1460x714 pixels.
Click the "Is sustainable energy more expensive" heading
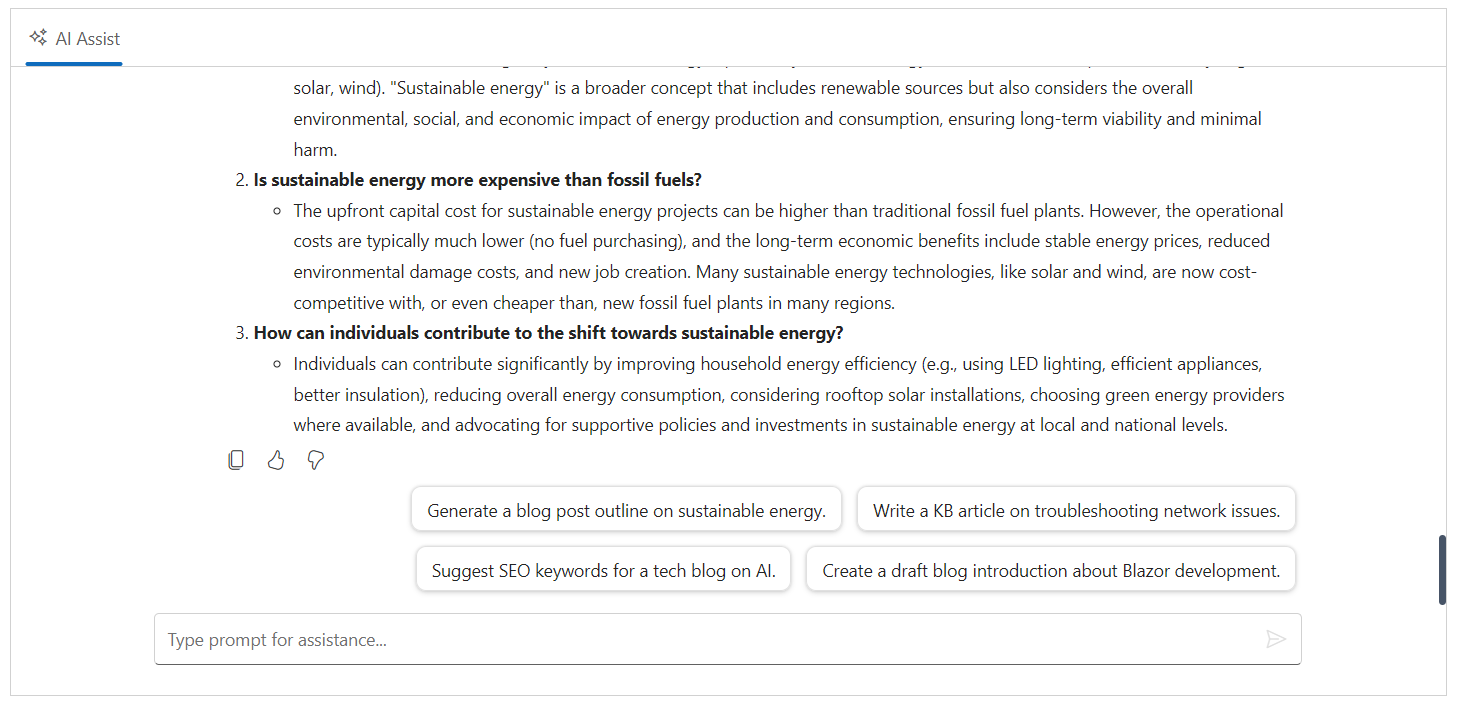point(477,180)
